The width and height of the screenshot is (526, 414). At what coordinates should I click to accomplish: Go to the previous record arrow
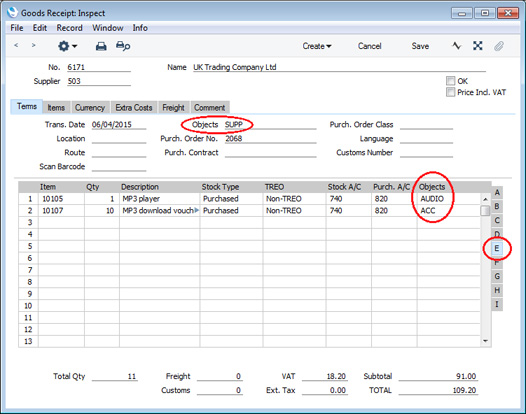16,45
